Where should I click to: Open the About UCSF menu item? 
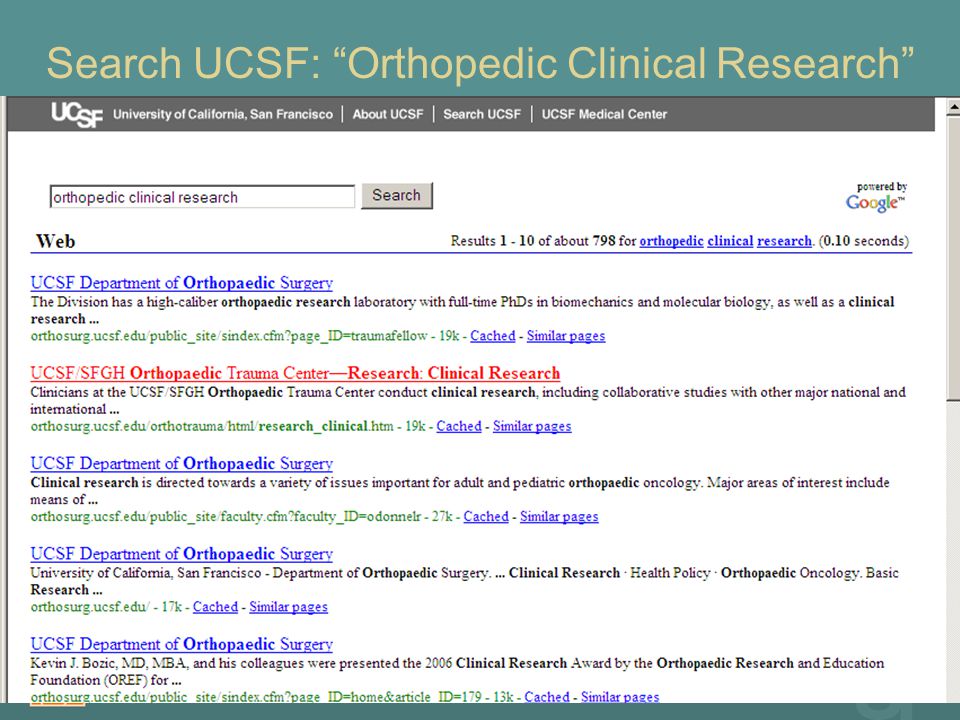point(388,114)
